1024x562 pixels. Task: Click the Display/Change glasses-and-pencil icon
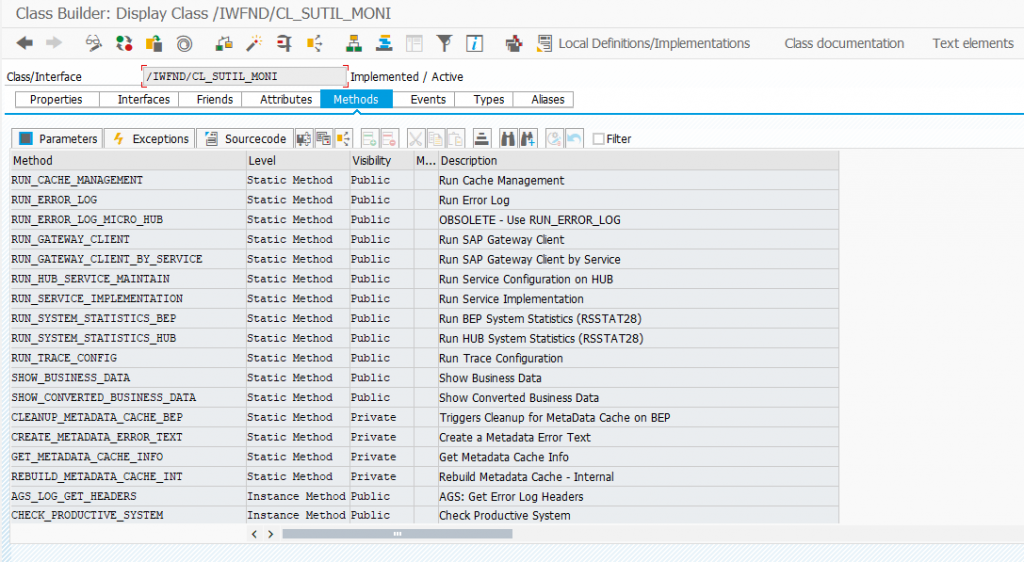coord(93,43)
